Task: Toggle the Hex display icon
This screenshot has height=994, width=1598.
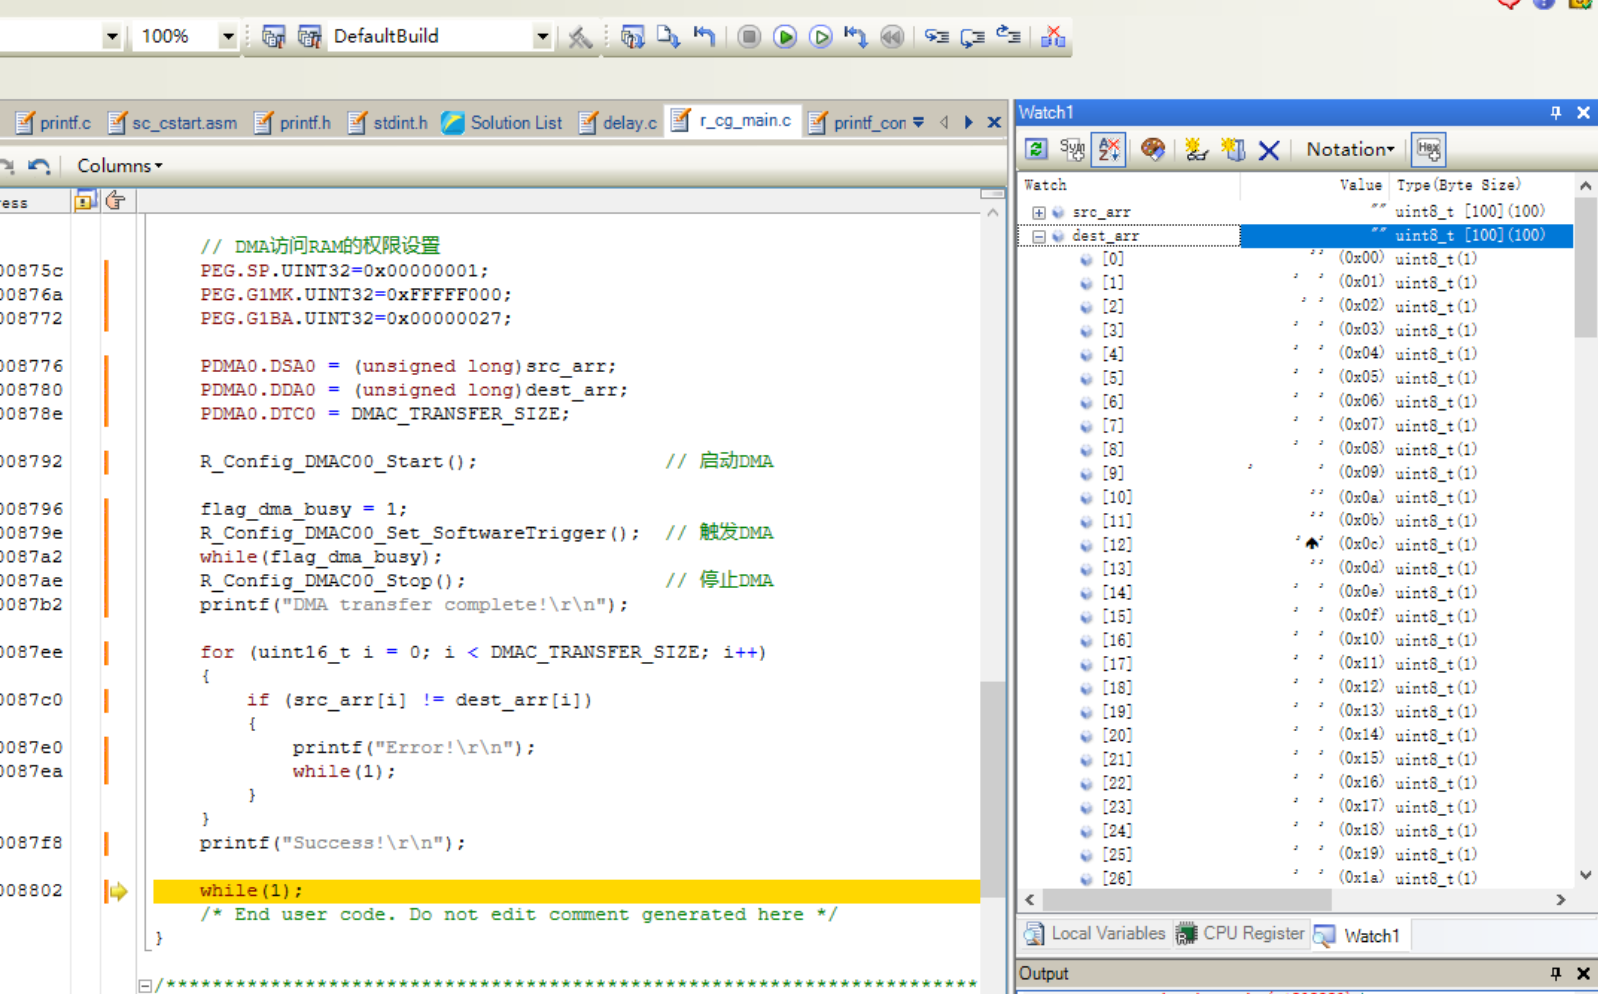Action: [x=1428, y=150]
